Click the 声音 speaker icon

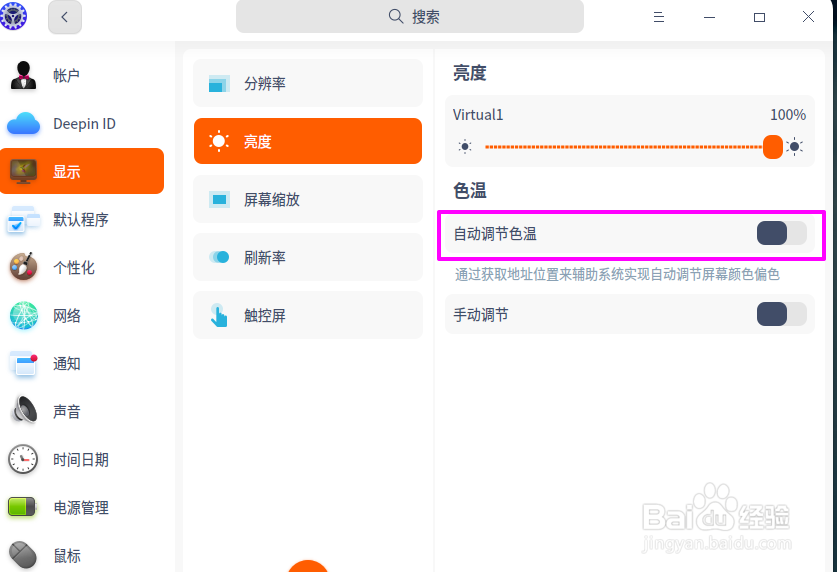24,411
